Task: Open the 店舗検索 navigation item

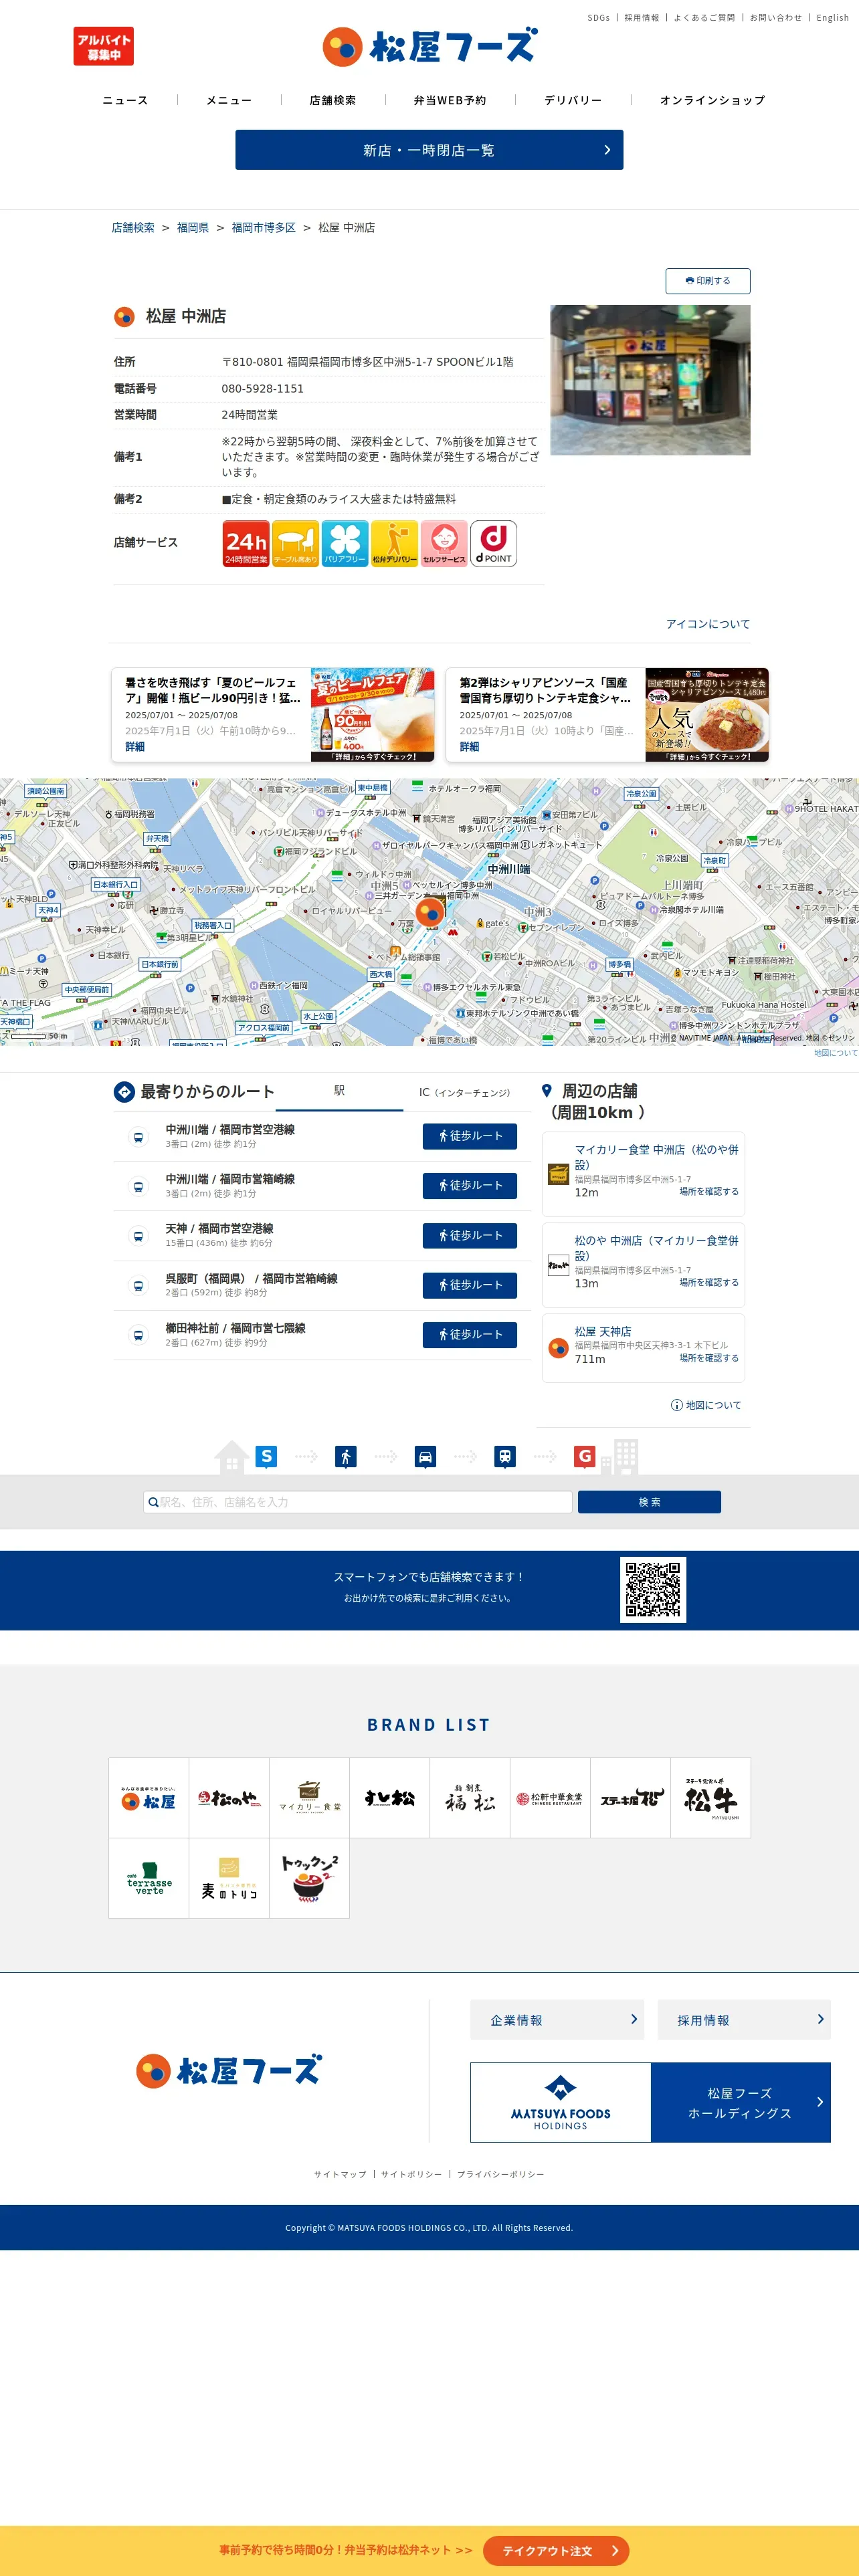Action: coord(332,100)
